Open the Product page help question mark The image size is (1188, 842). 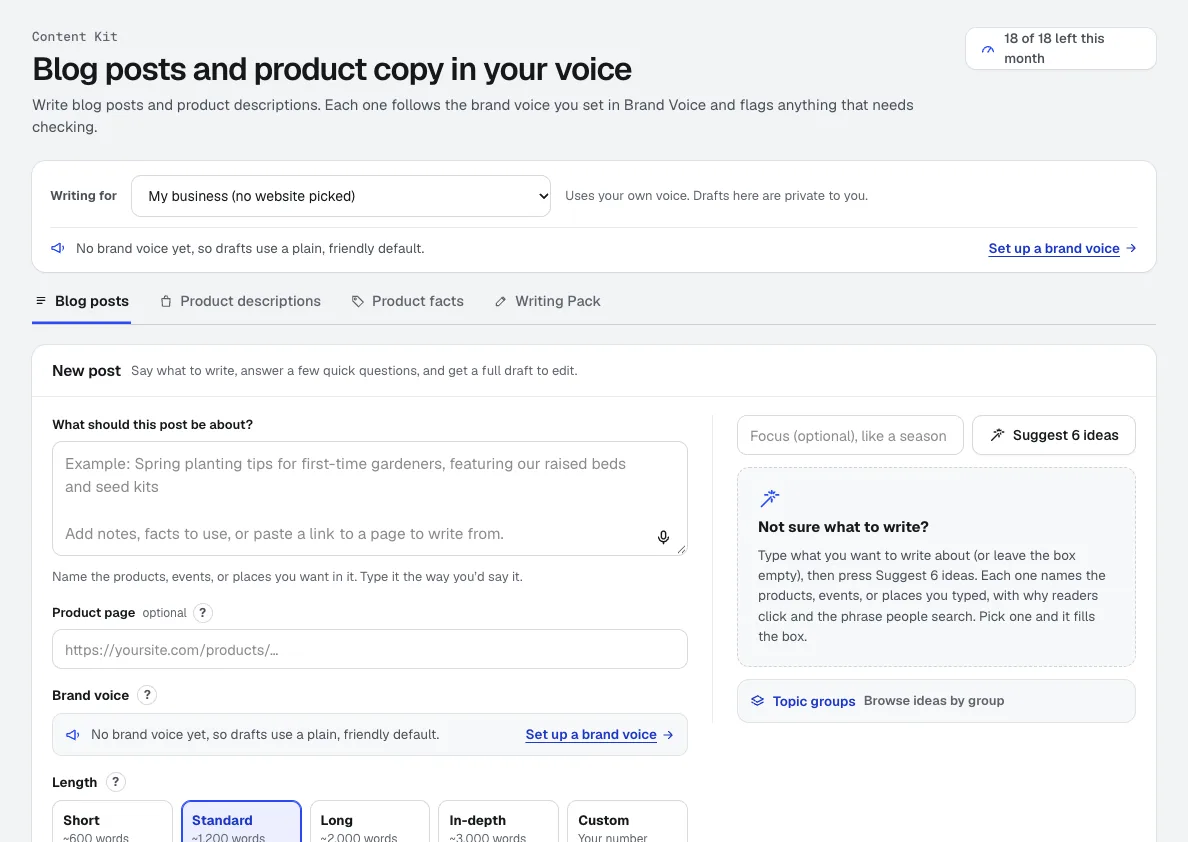(x=202, y=613)
